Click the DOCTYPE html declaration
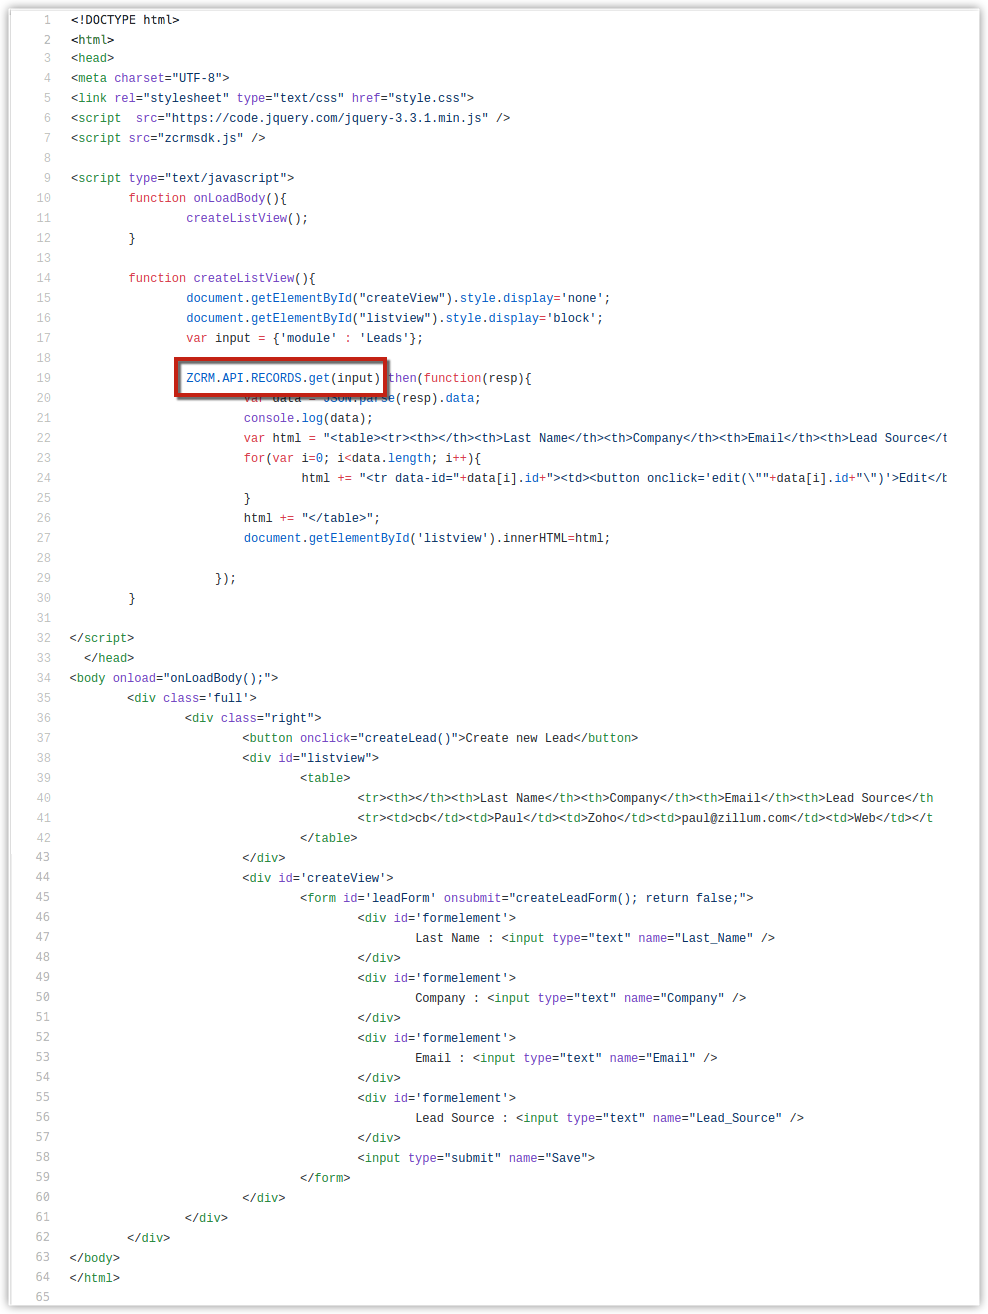Screen dimensions: 988x1314 (x=125, y=20)
